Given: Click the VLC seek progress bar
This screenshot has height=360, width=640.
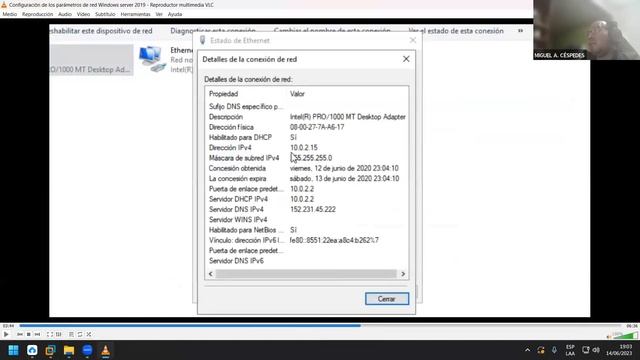Looking at the screenshot, I should [x=320, y=326].
